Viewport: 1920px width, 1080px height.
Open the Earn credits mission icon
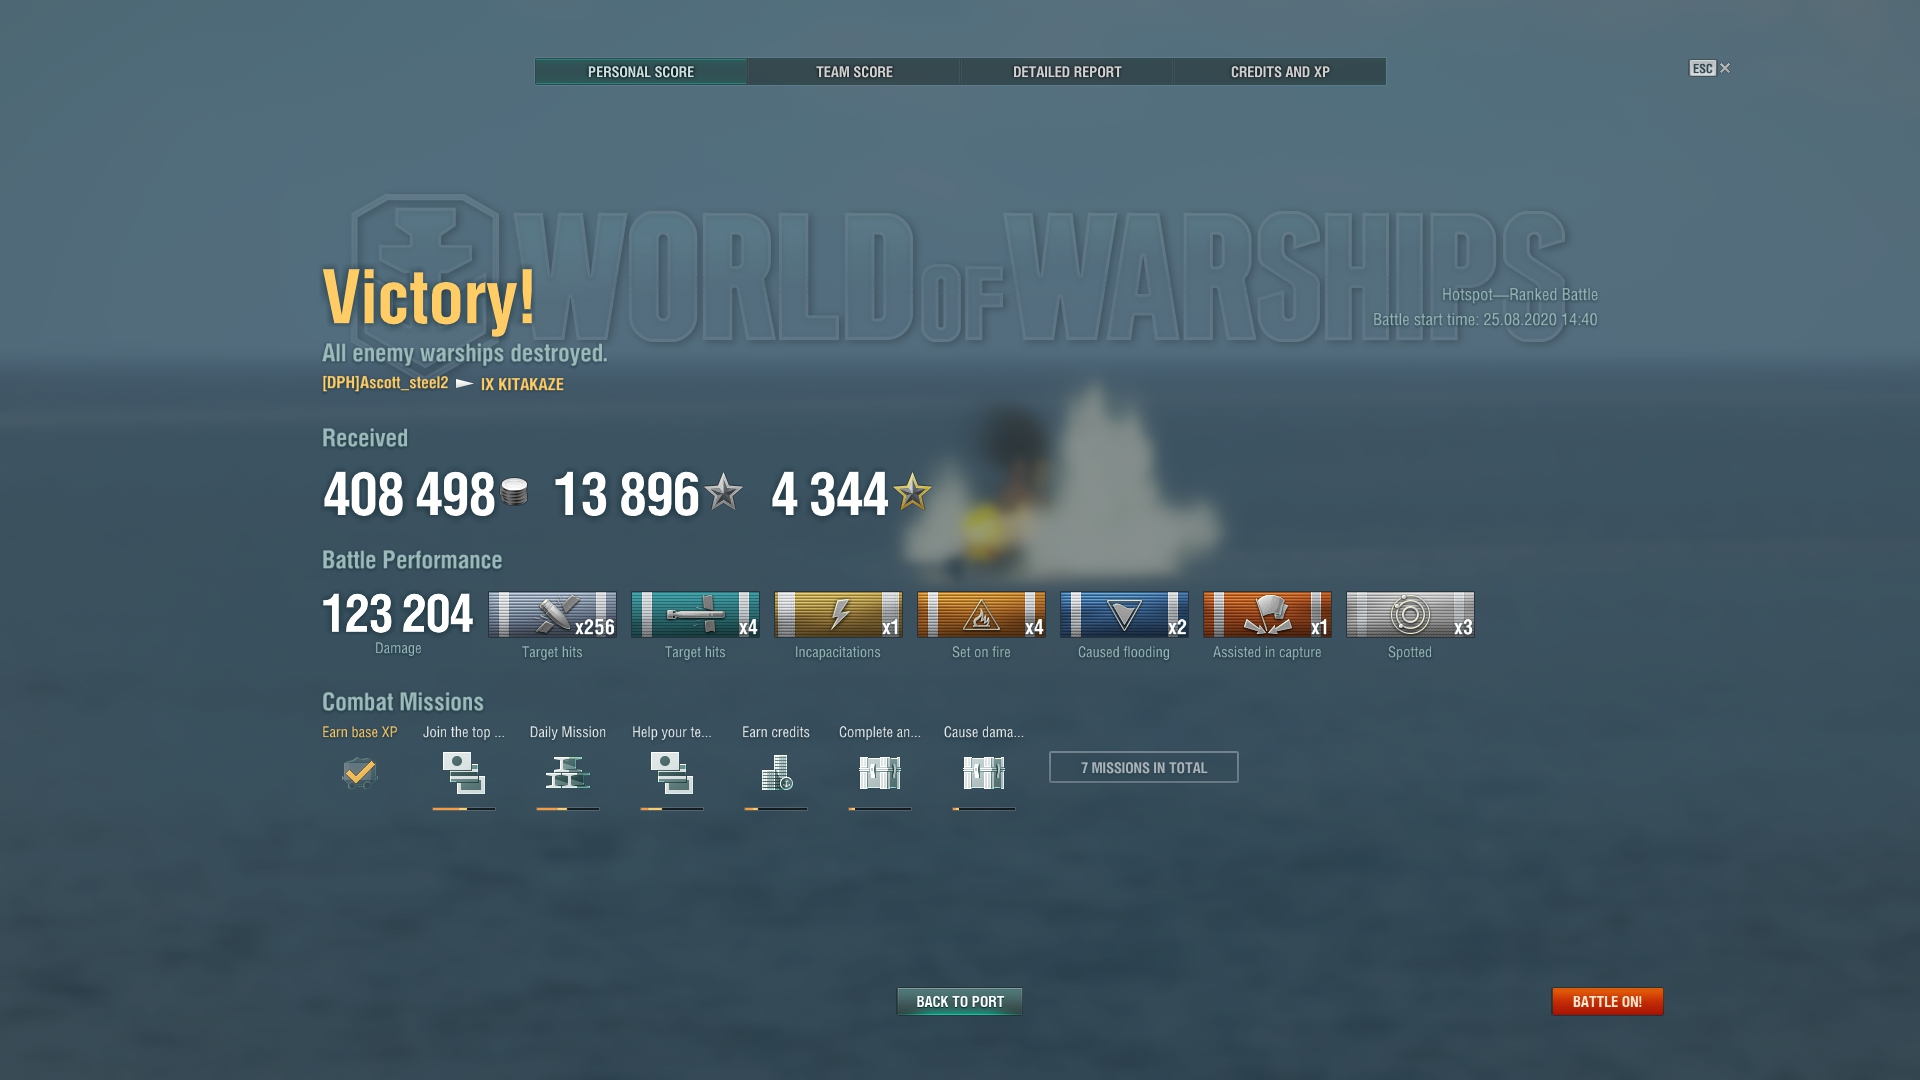(776, 773)
